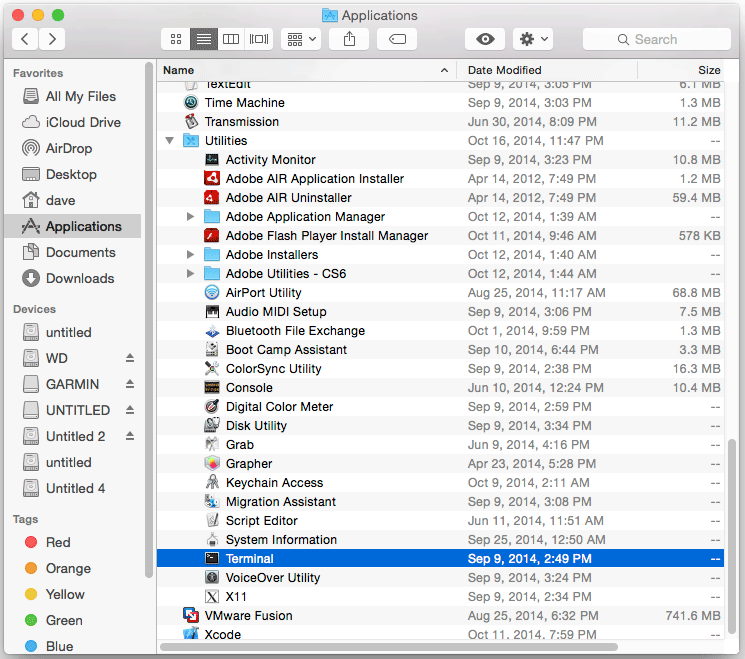This screenshot has width=745, height=659.
Task: Select the Yellow tag
Action: click(73, 594)
